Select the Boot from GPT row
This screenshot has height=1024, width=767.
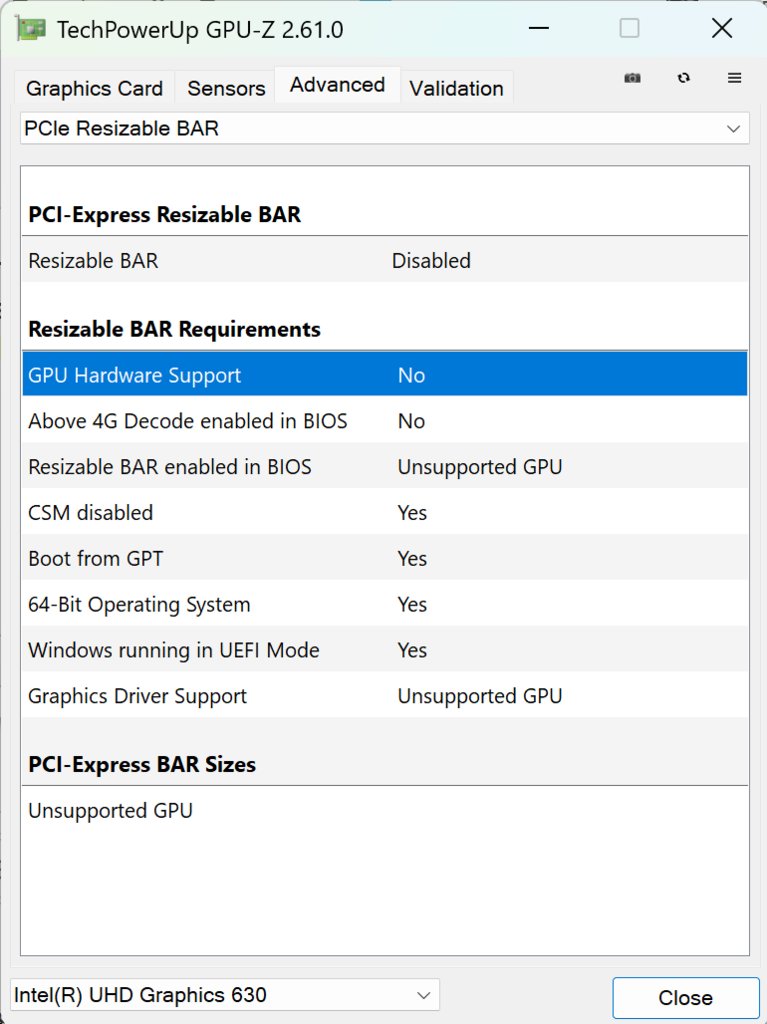click(x=385, y=558)
